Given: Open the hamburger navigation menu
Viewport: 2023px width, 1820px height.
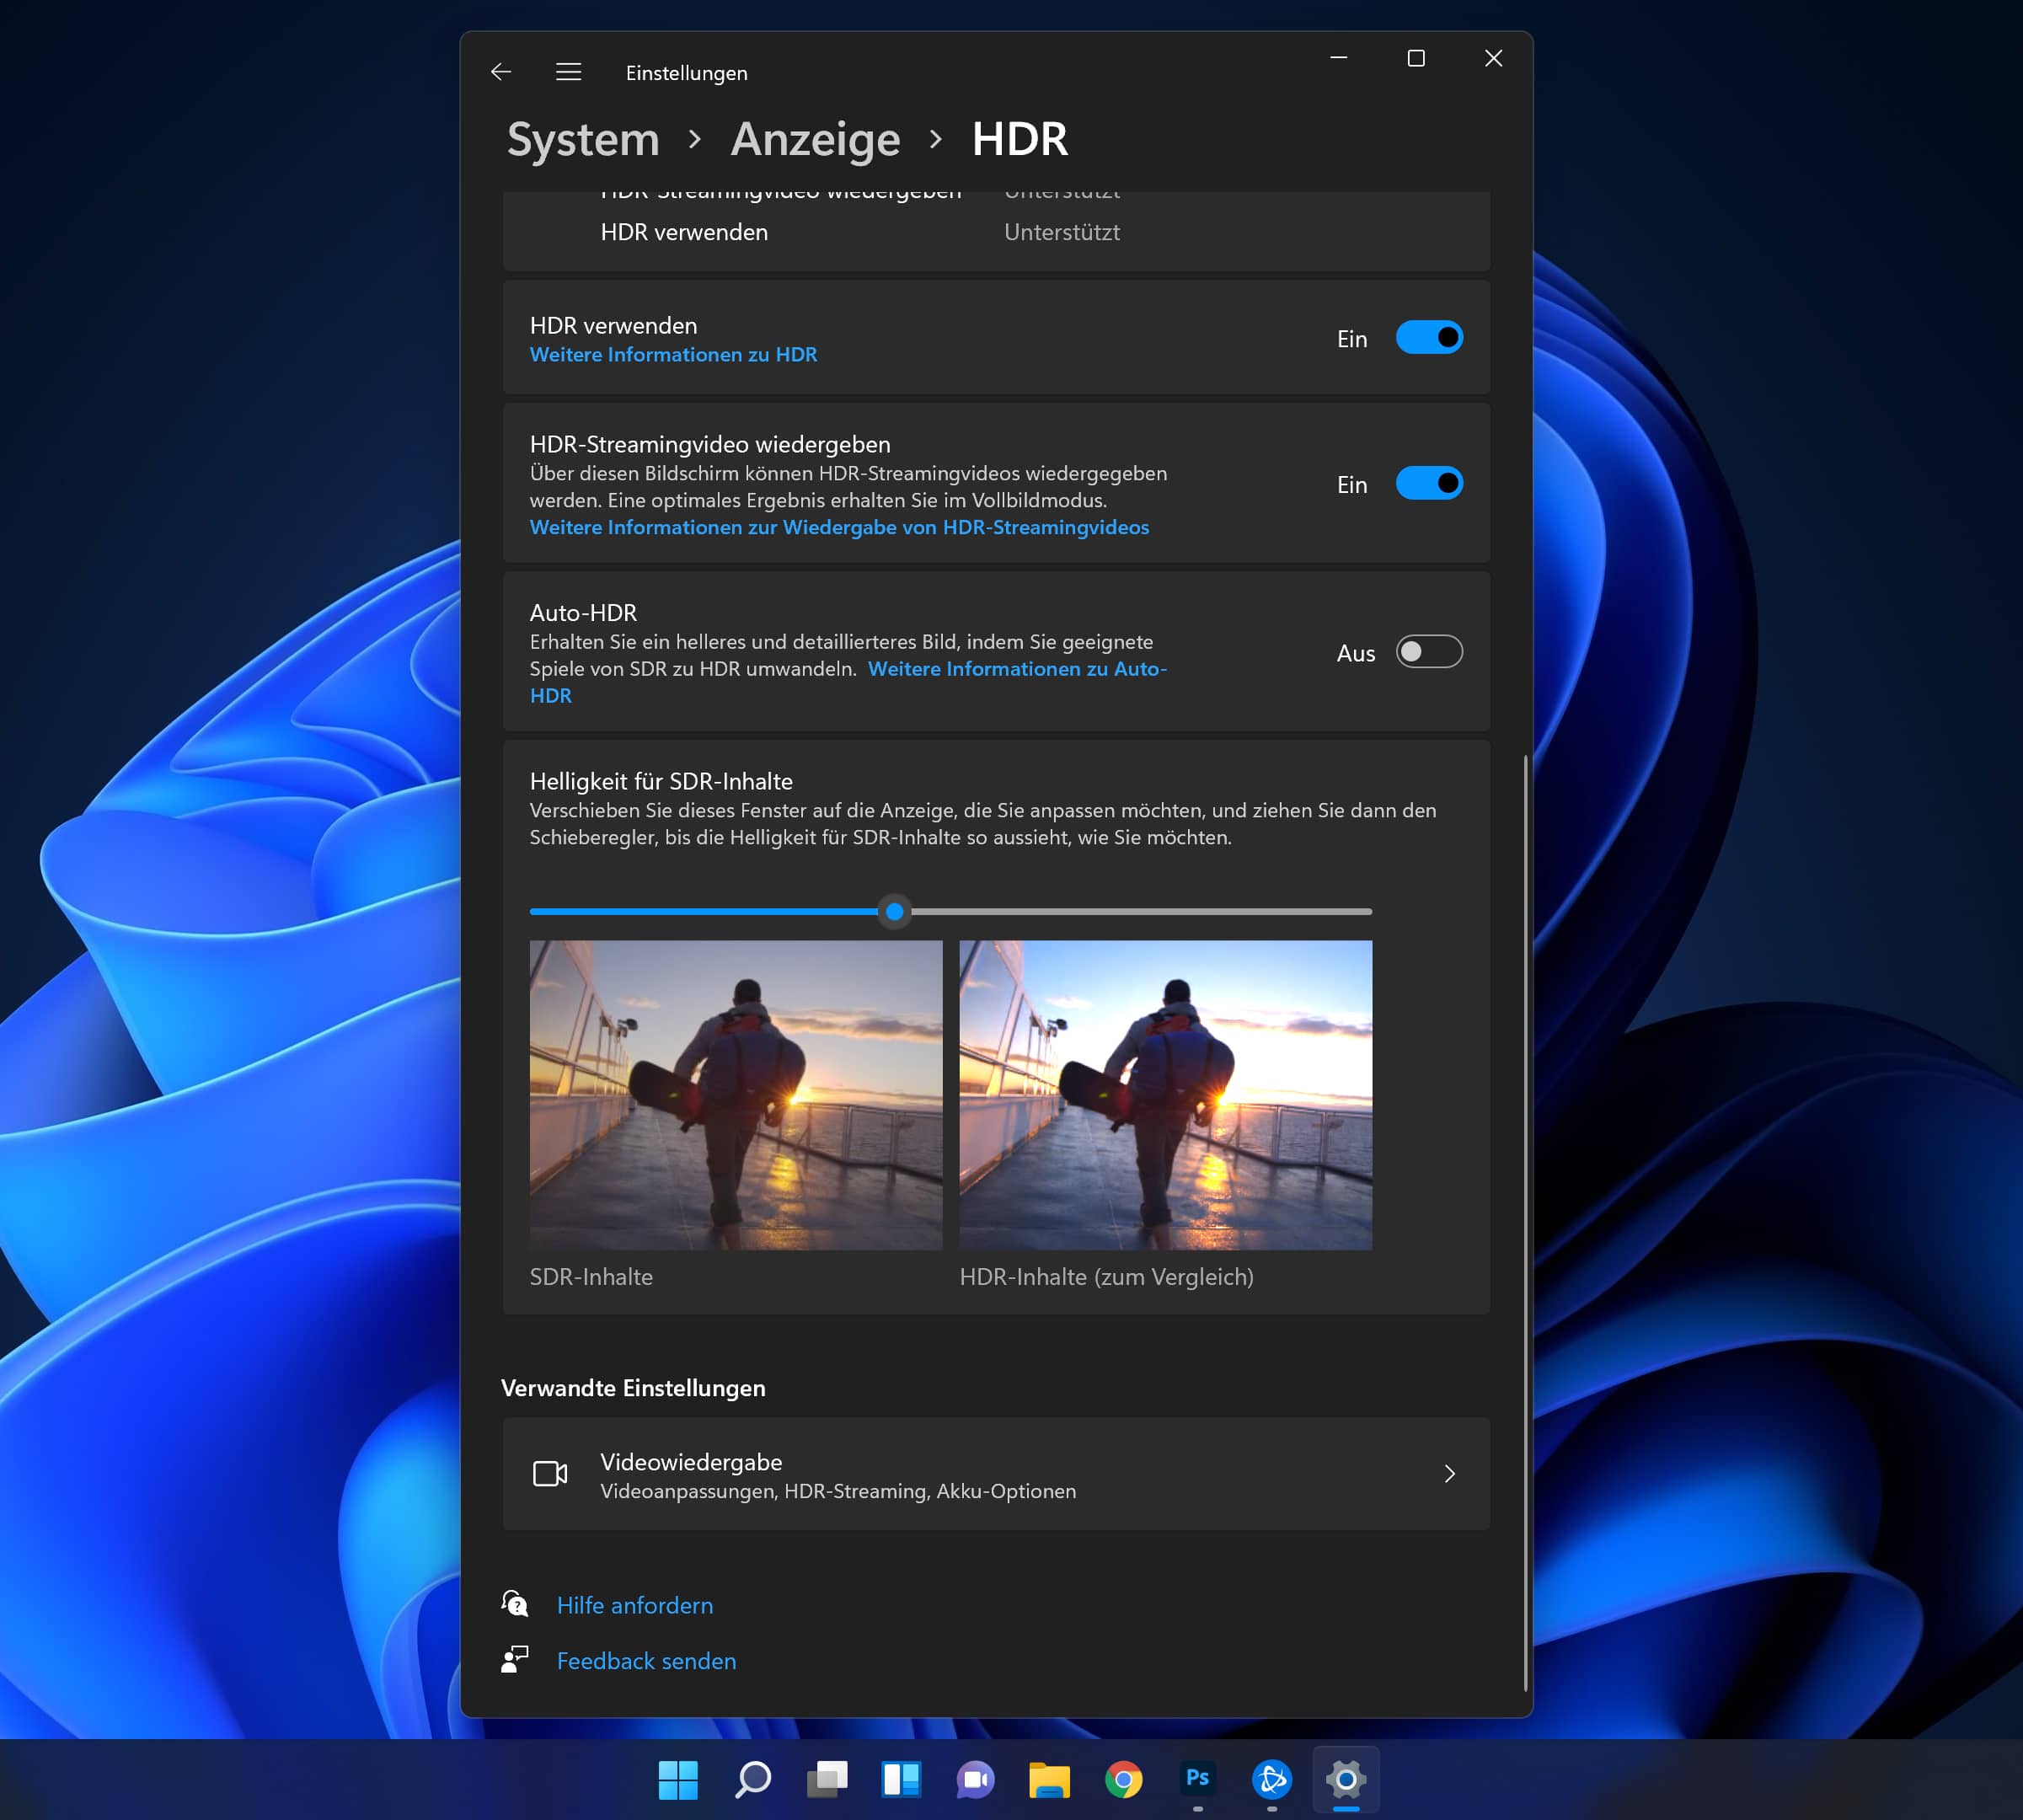Looking at the screenshot, I should (x=568, y=72).
